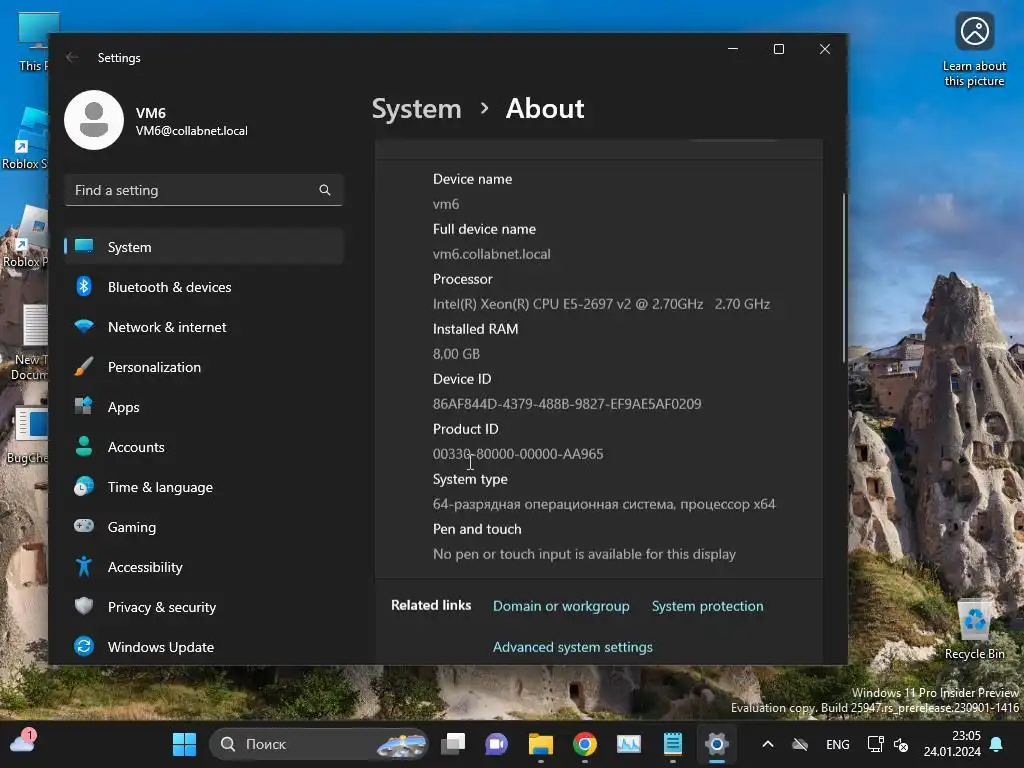Open Advanced system settings link

coord(573,647)
